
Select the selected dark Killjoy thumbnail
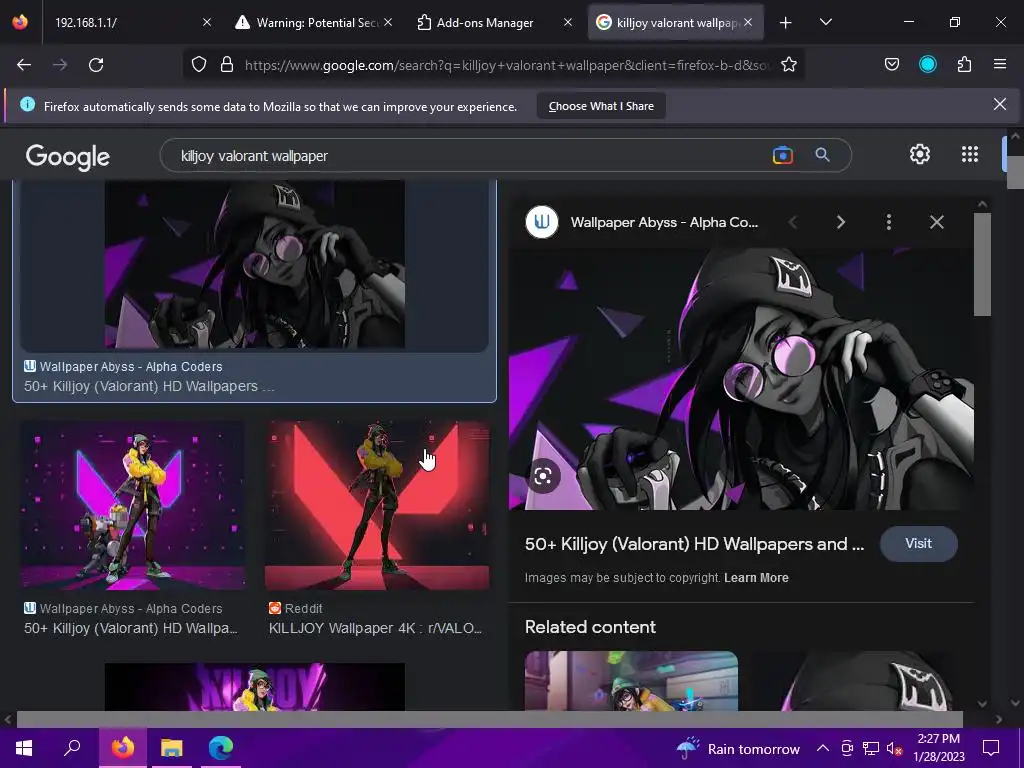255,265
